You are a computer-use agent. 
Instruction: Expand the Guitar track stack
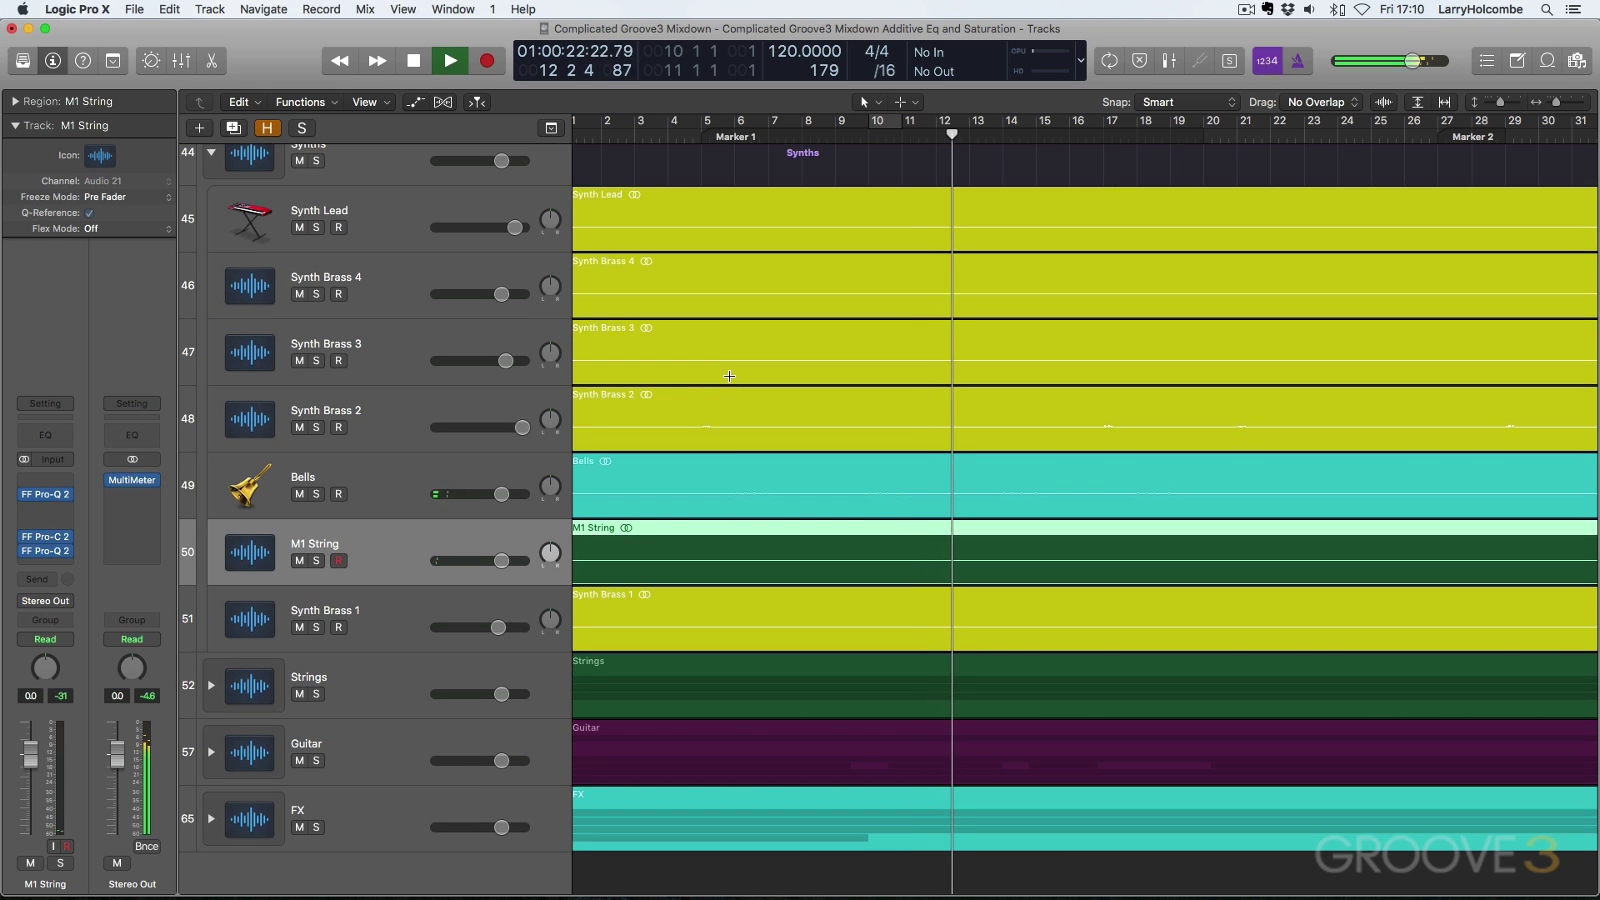(x=211, y=752)
